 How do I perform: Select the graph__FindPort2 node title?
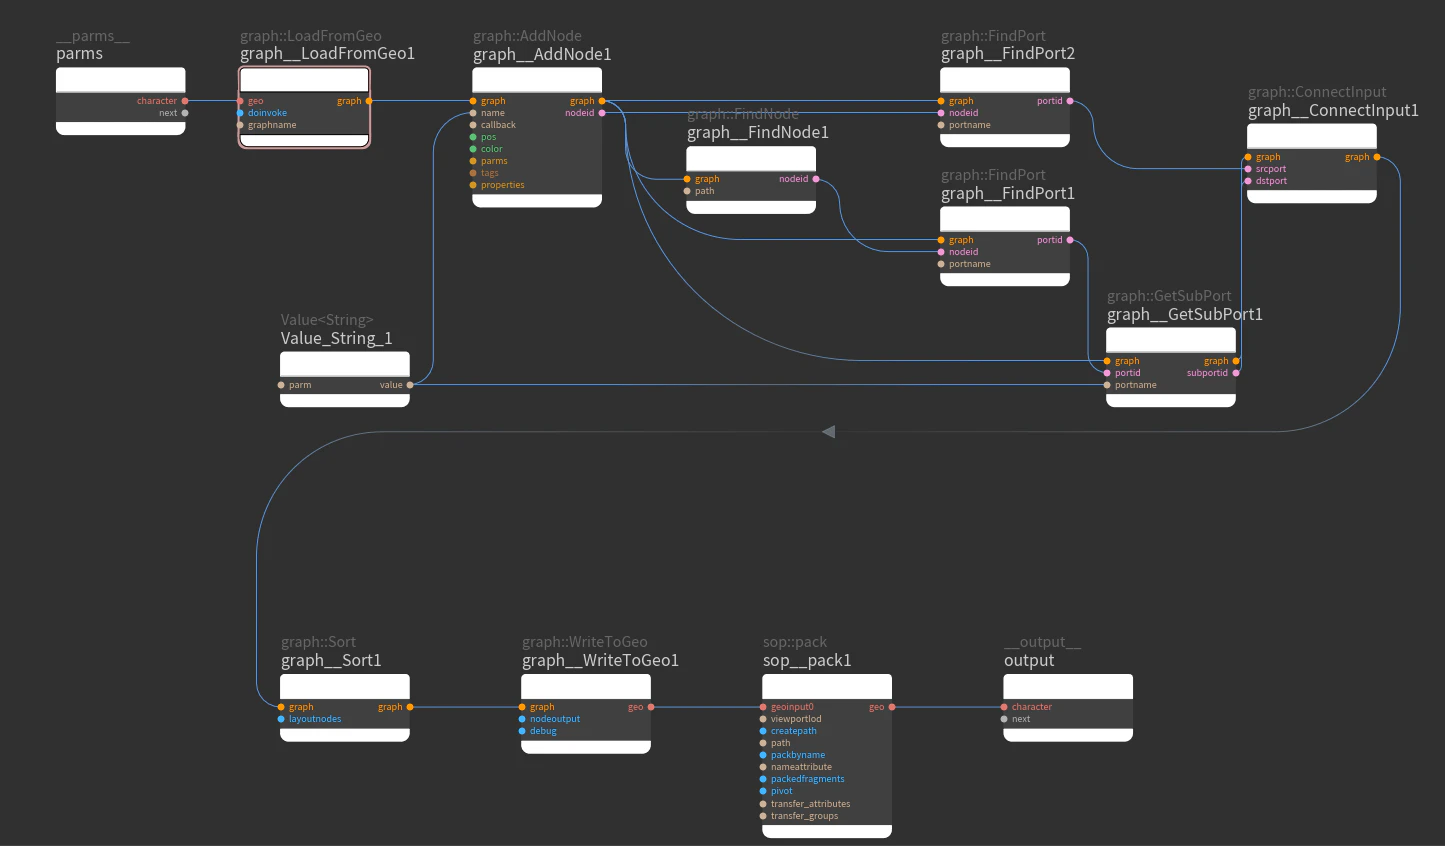1008,53
